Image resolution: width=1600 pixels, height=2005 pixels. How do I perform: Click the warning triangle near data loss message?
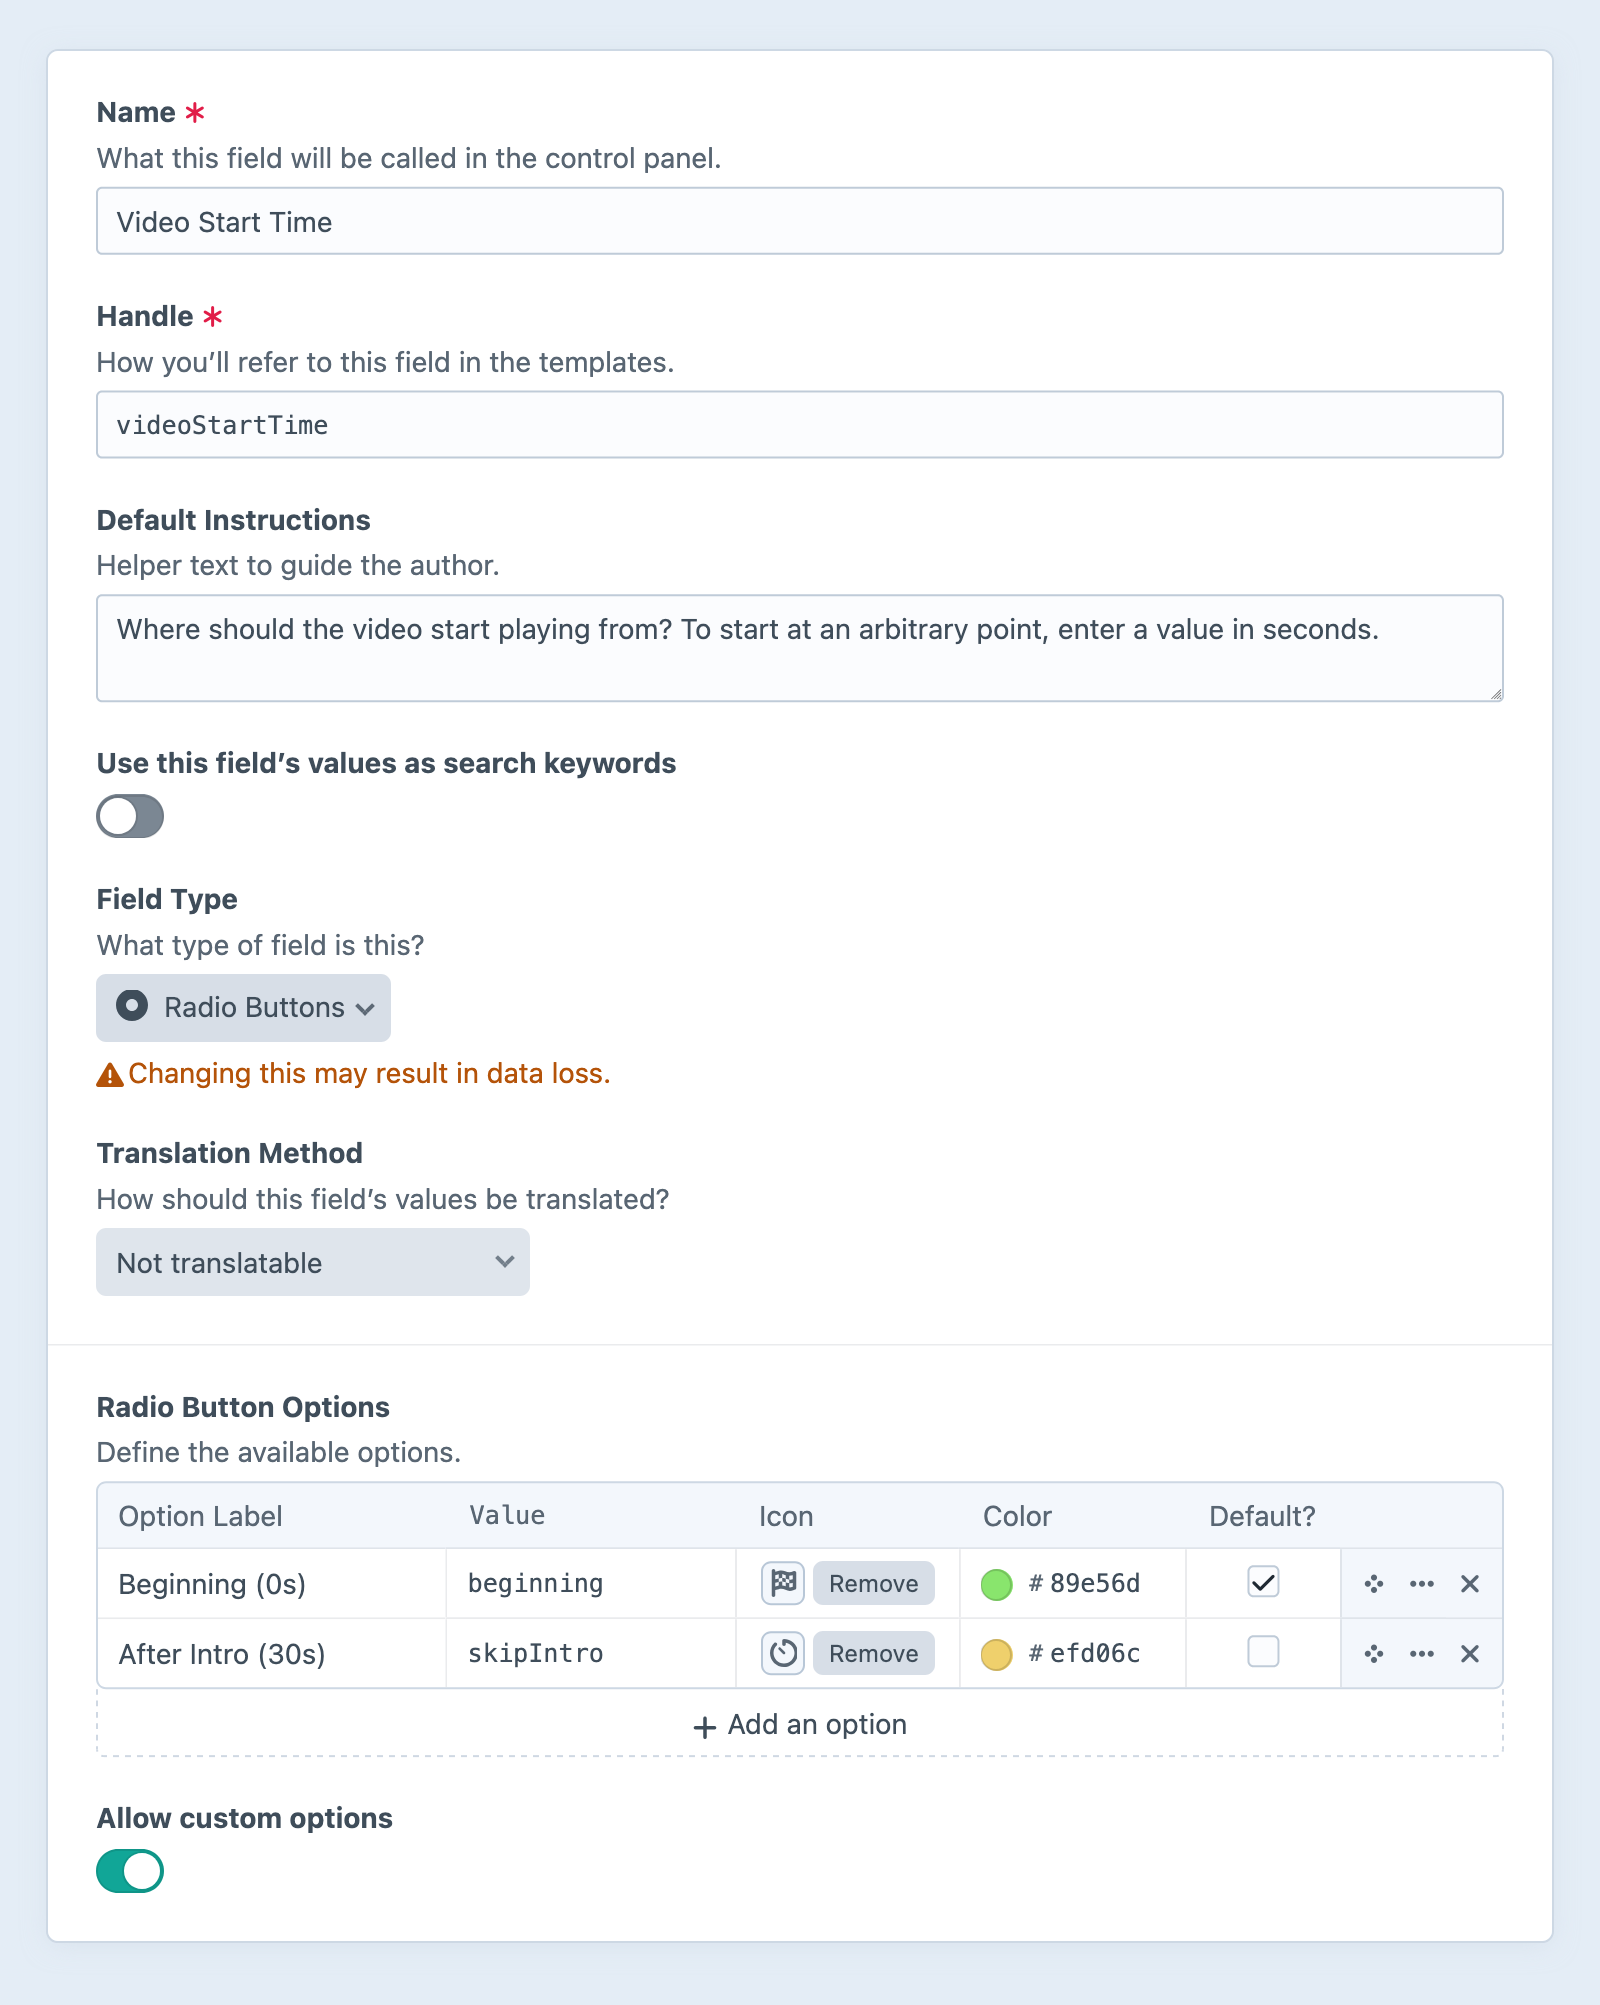pos(110,1074)
